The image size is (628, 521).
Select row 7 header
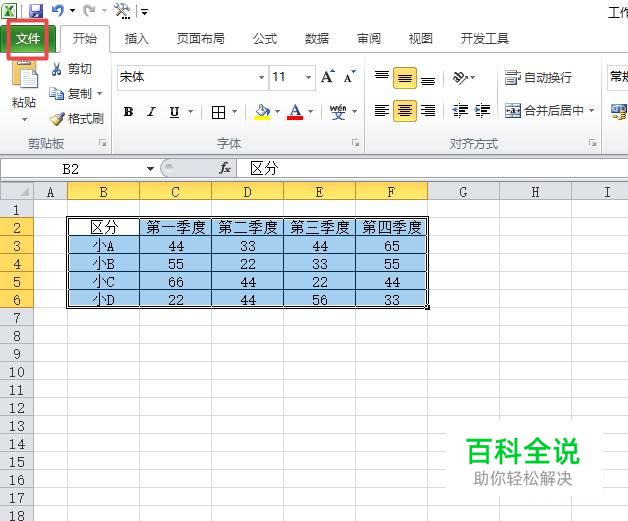16,318
